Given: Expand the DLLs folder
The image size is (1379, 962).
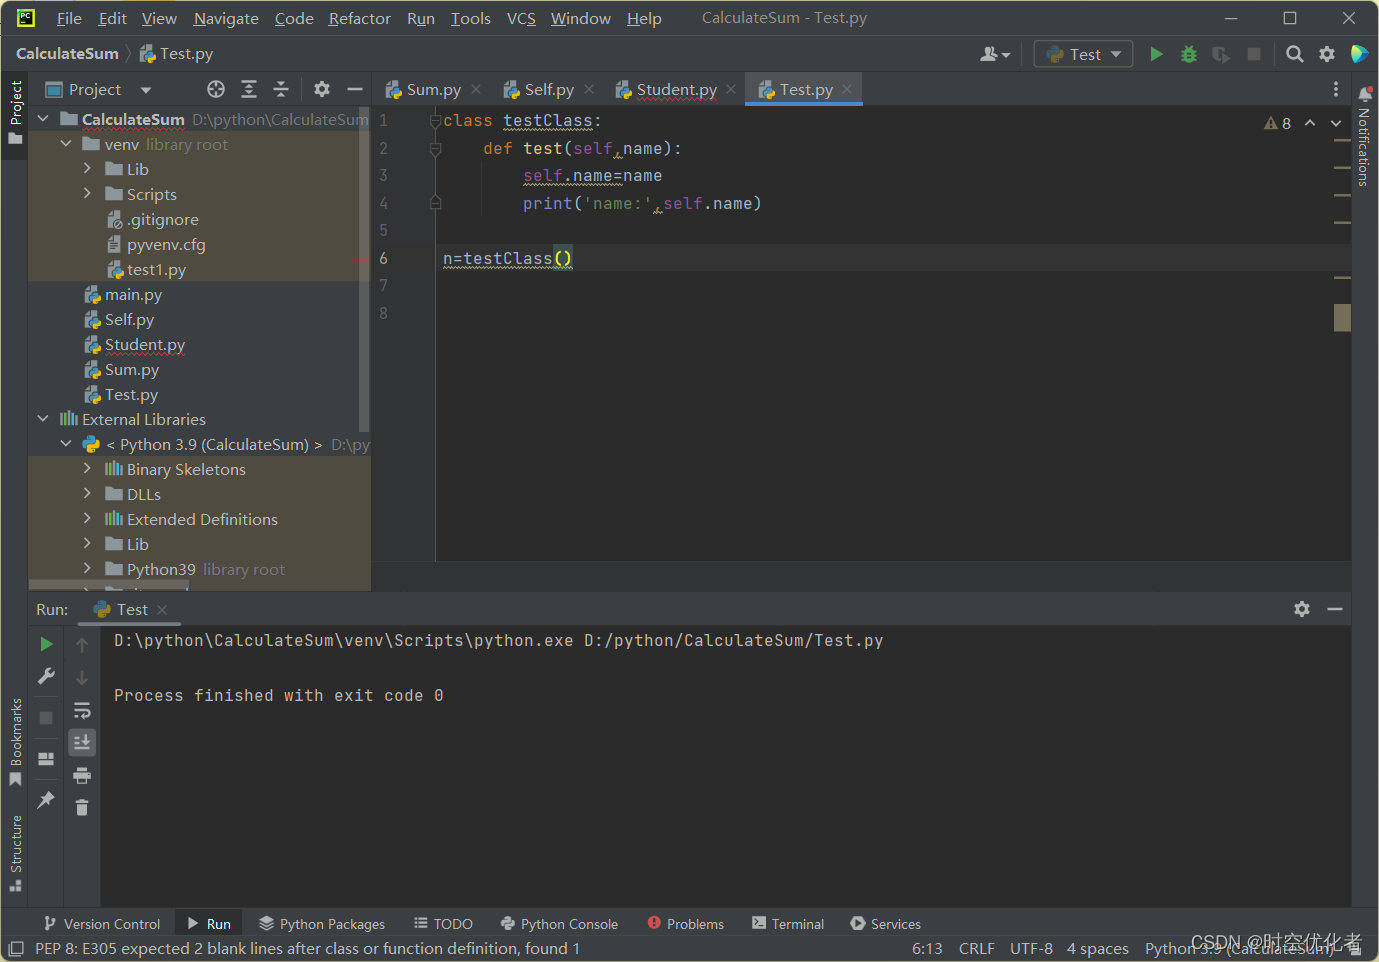Looking at the screenshot, I should point(87,494).
